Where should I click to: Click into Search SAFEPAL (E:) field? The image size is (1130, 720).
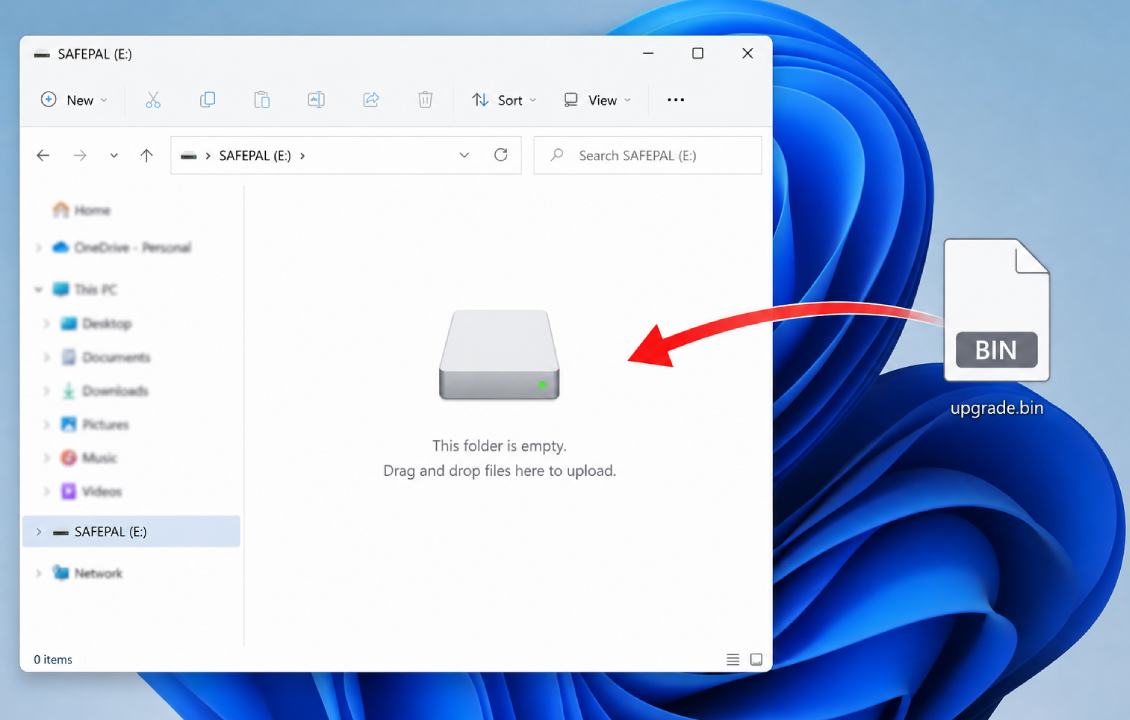tap(647, 155)
